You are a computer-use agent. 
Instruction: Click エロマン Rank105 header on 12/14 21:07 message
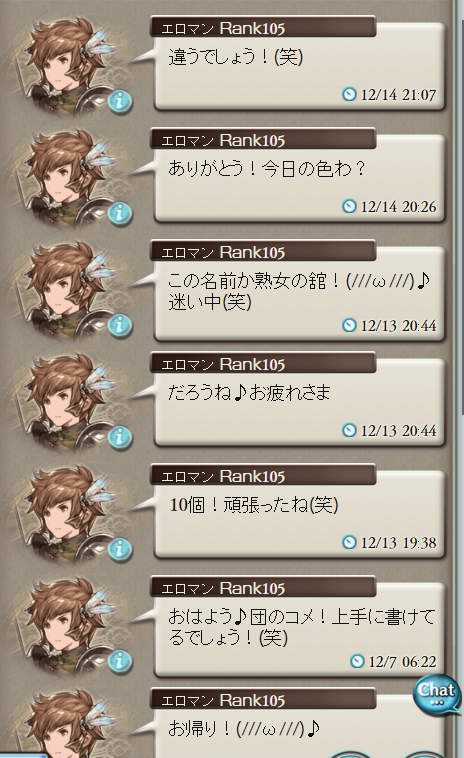click(x=263, y=28)
